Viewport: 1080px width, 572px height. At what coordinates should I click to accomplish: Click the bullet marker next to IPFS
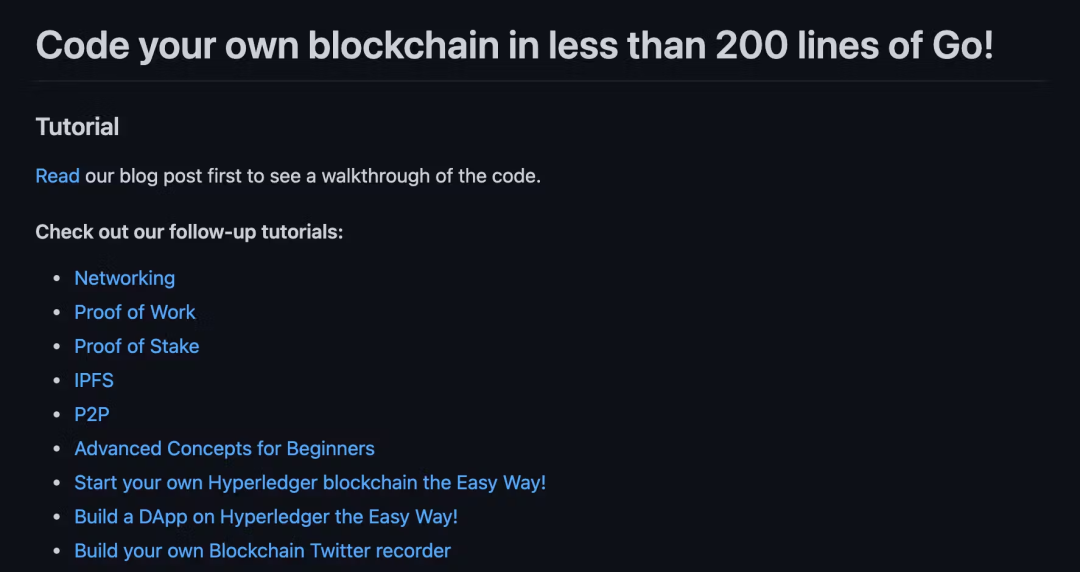[57, 381]
